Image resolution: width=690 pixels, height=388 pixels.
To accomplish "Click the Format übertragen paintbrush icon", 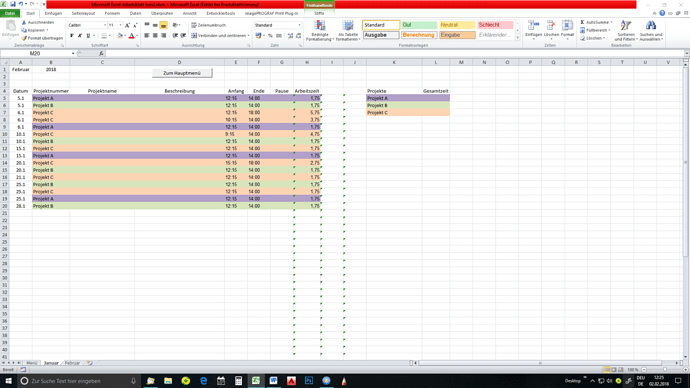I will click(x=24, y=38).
